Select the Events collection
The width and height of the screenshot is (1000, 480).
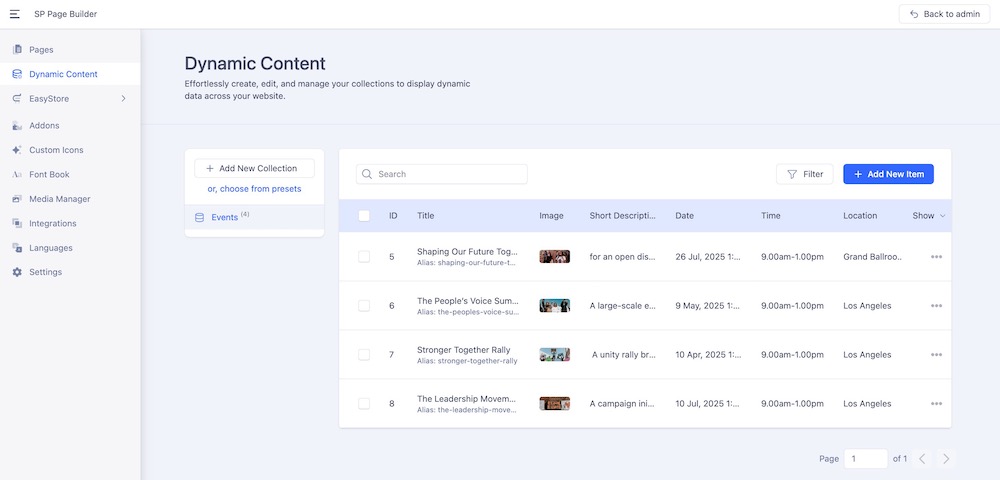pos(224,217)
